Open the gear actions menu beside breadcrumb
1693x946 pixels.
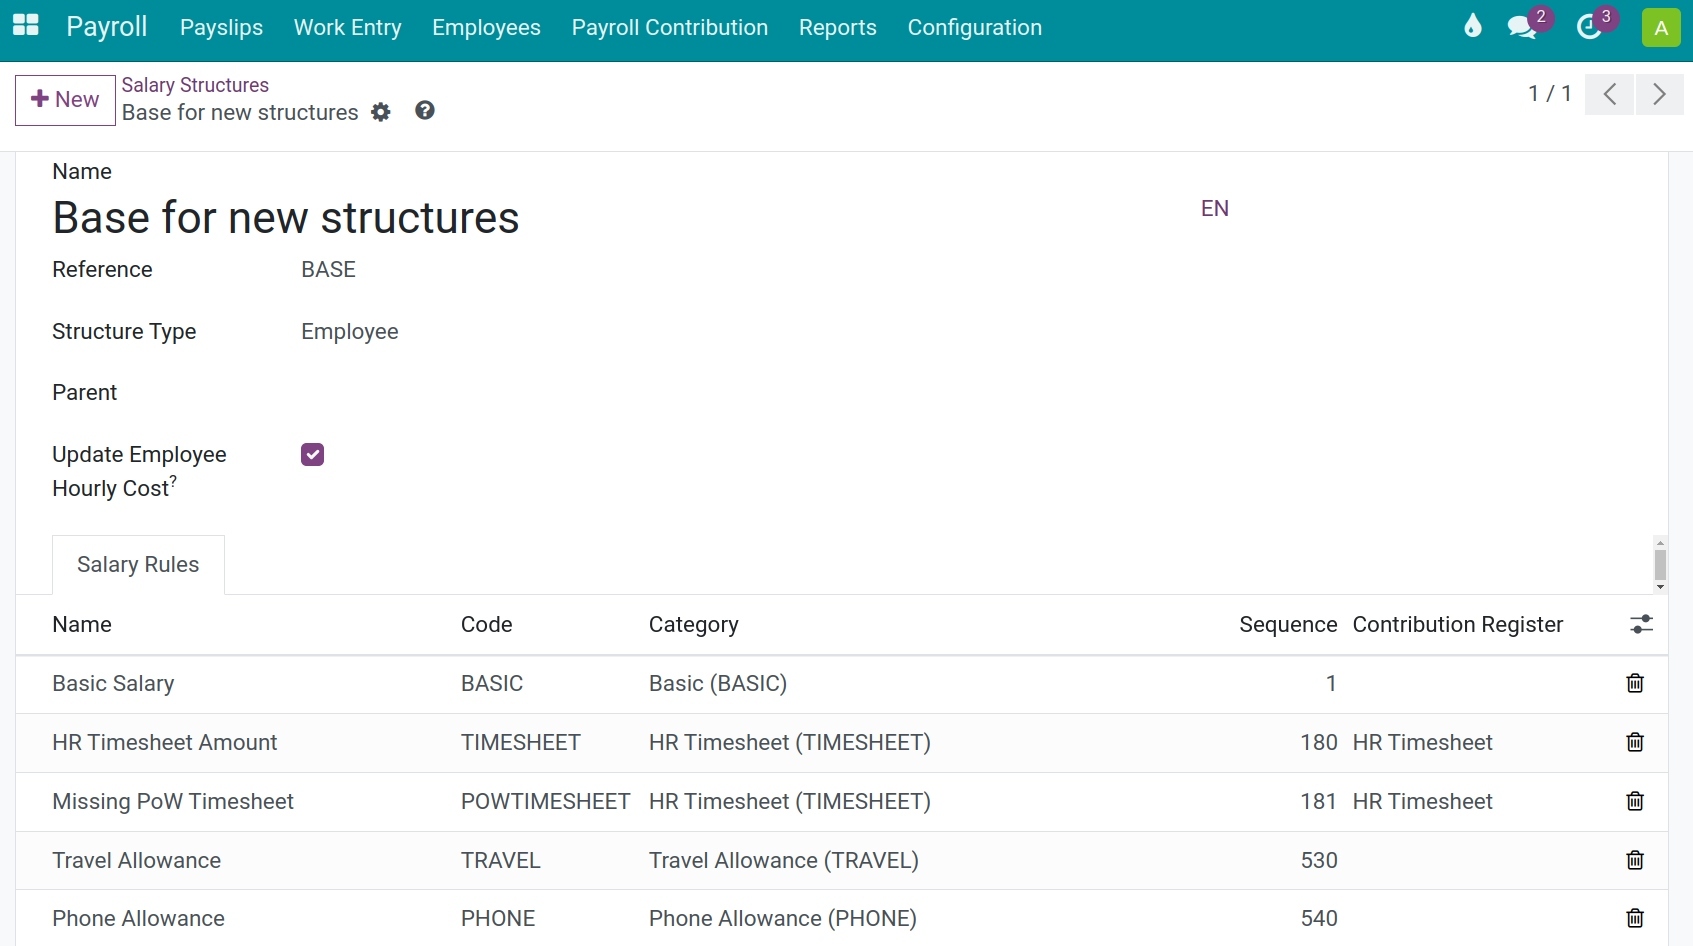[381, 112]
